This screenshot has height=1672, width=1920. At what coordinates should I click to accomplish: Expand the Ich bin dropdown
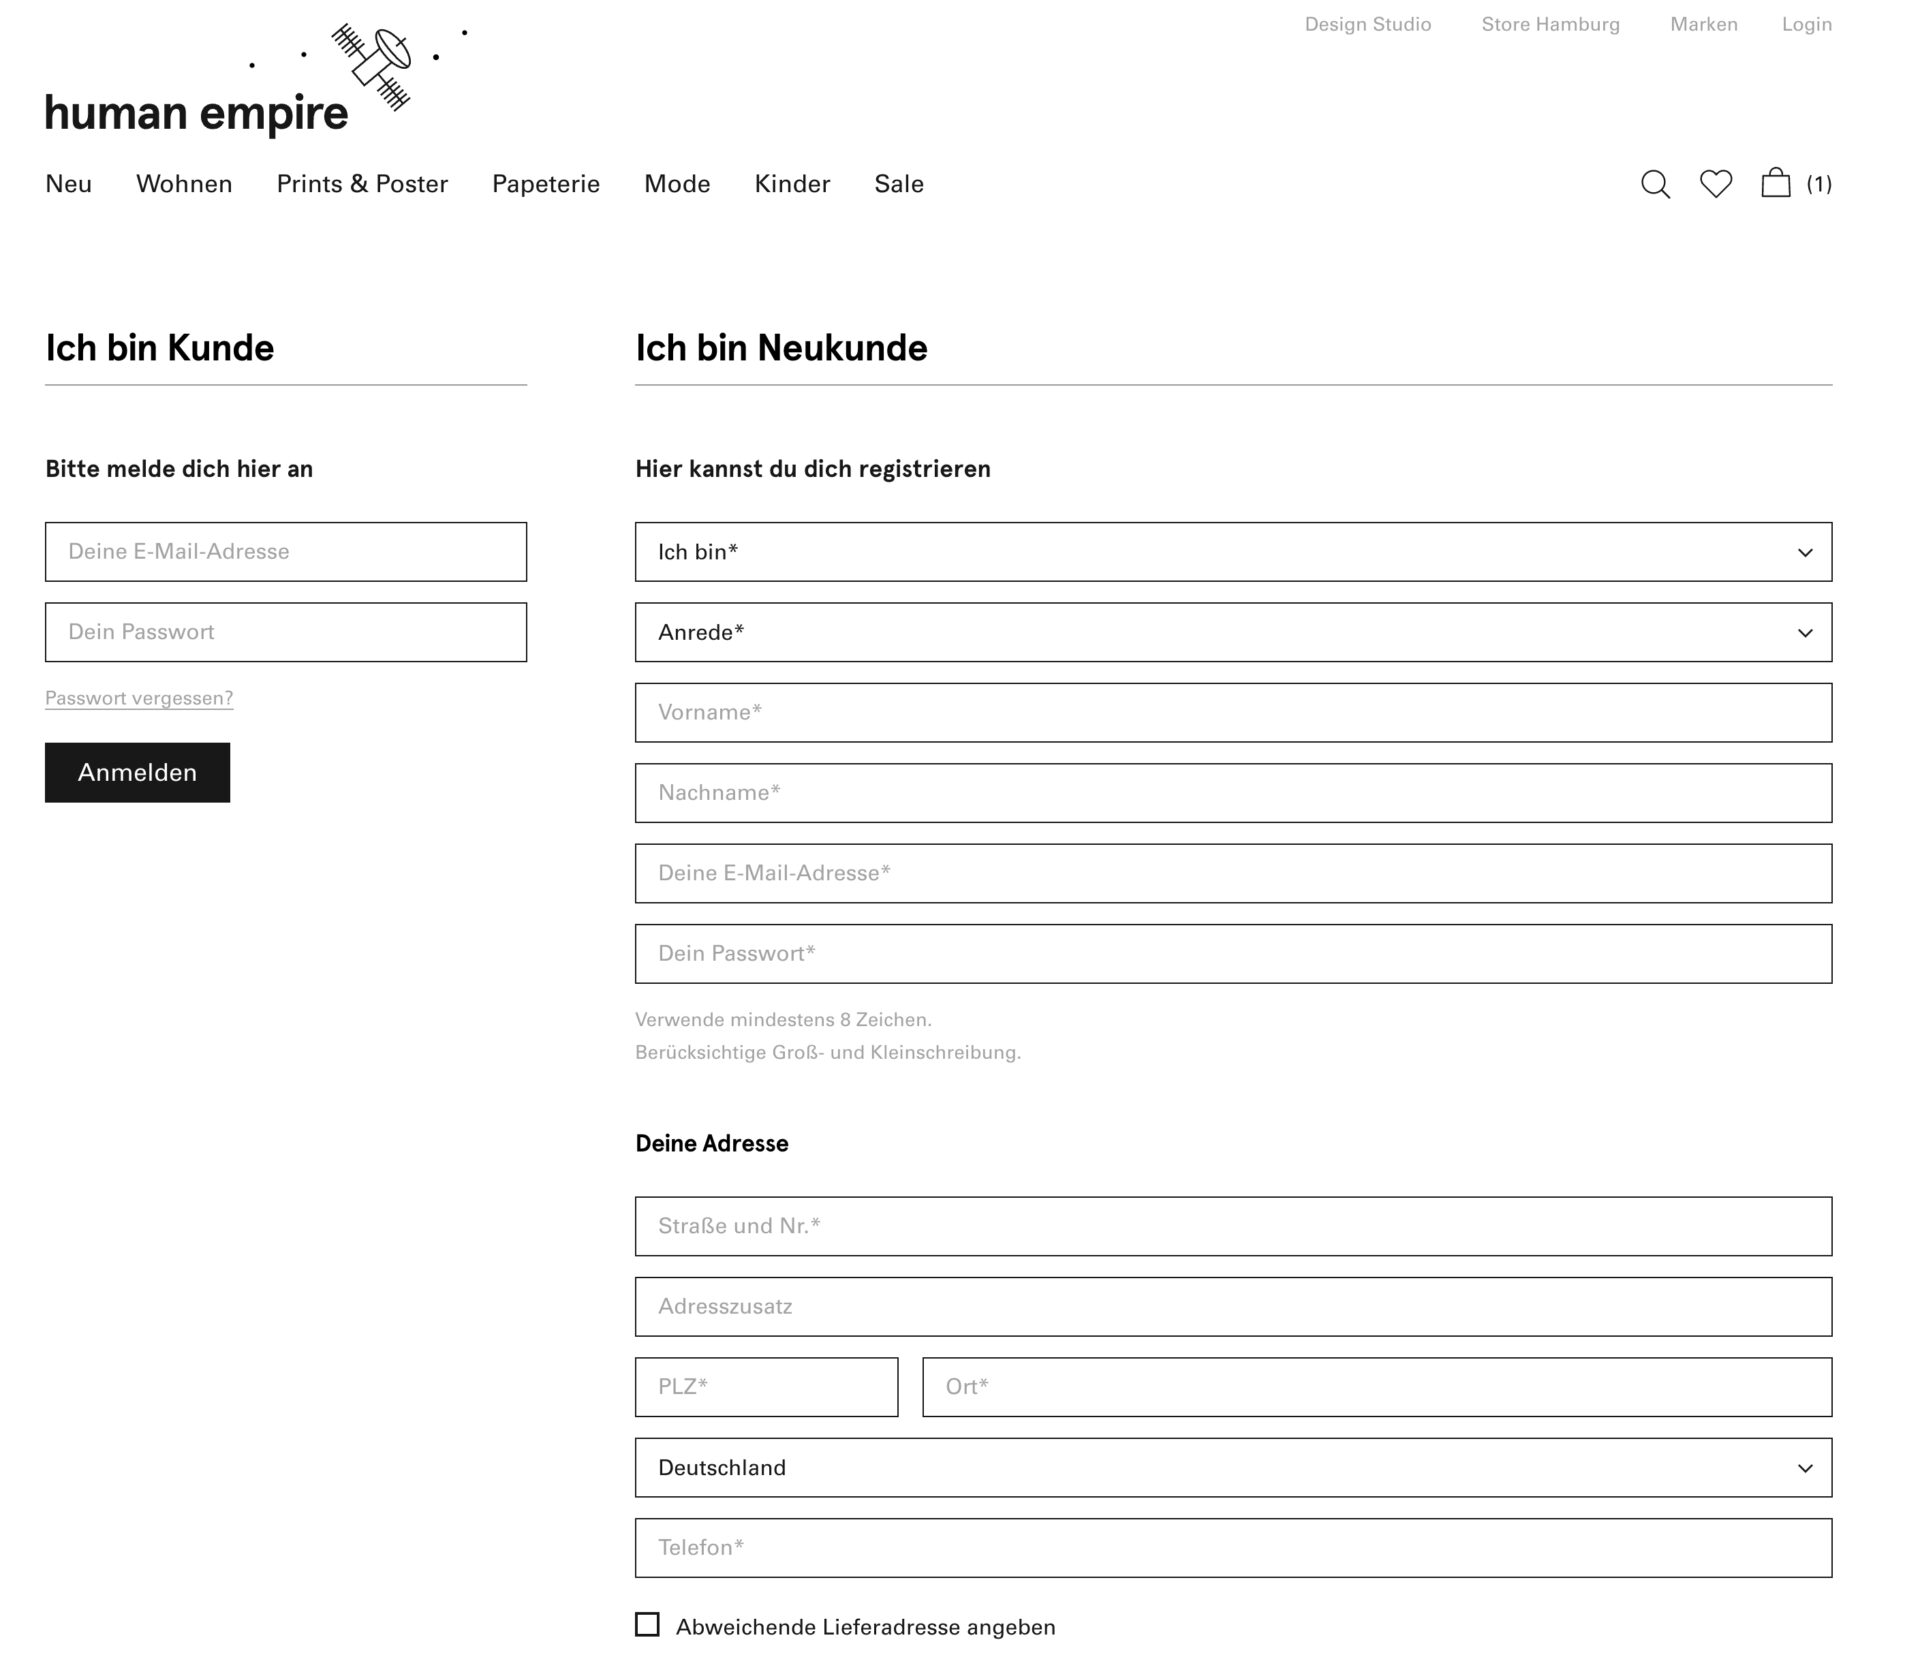pos(1233,552)
